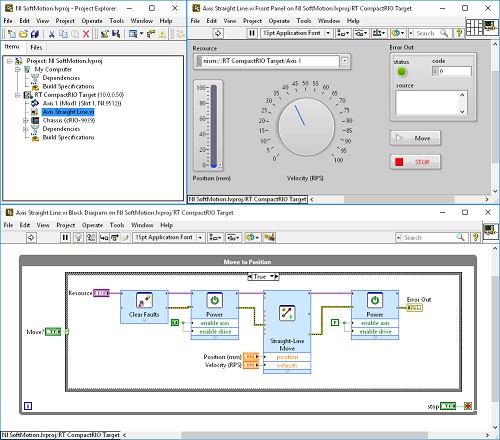500x440 pixels.
Task: Click the Clear Faults node icon
Action: (144, 300)
